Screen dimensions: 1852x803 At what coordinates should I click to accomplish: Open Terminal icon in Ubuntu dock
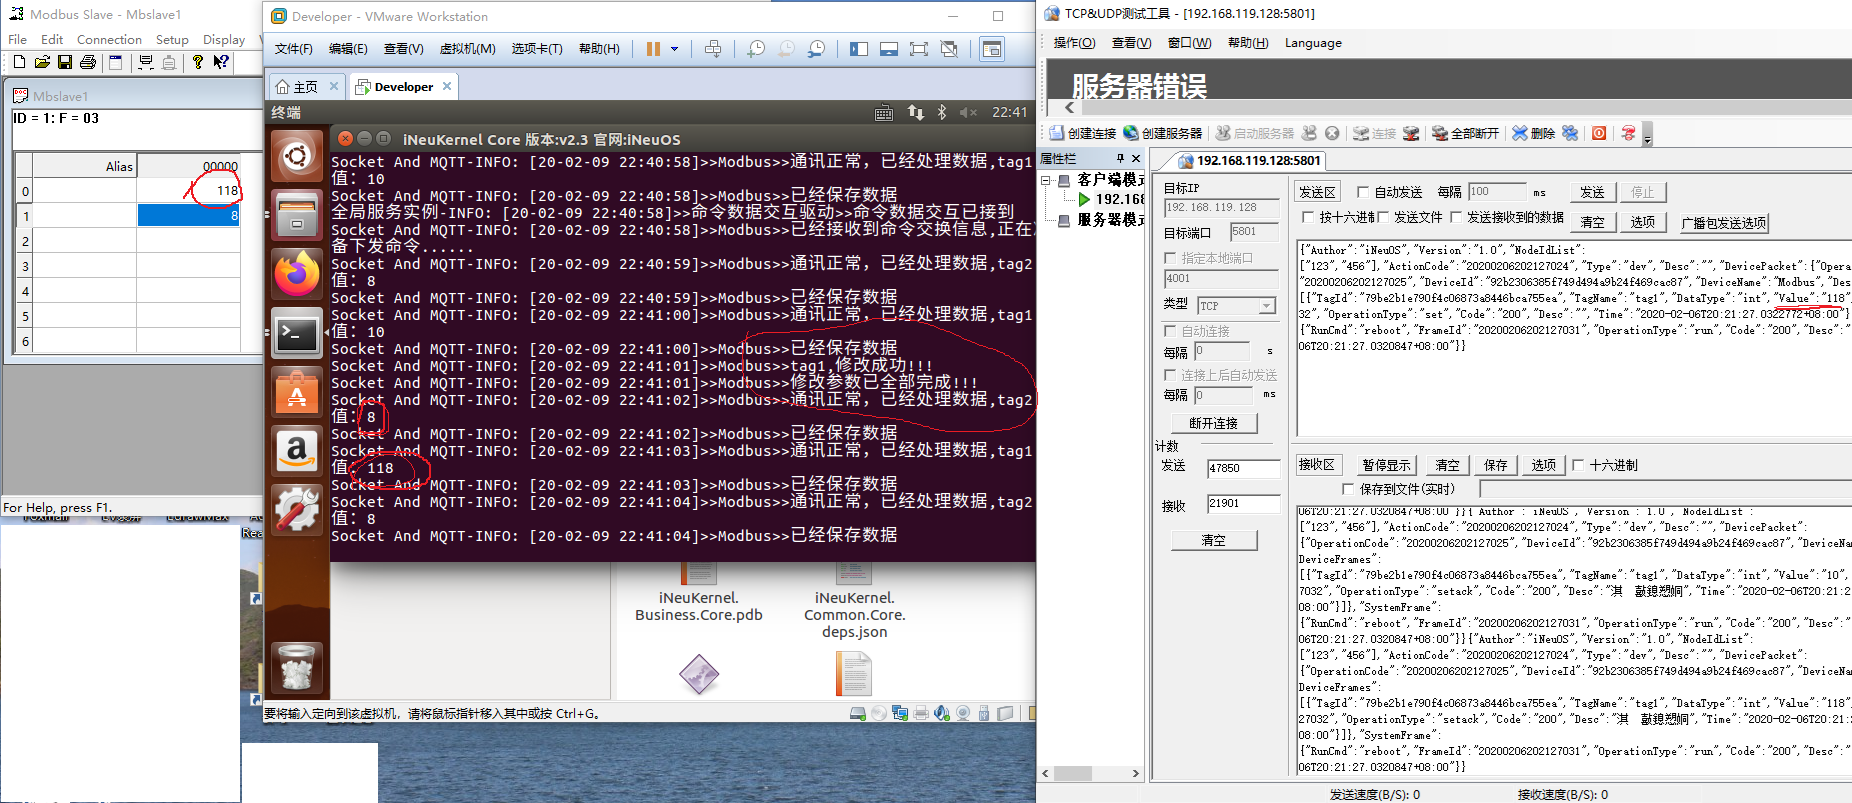point(297,332)
